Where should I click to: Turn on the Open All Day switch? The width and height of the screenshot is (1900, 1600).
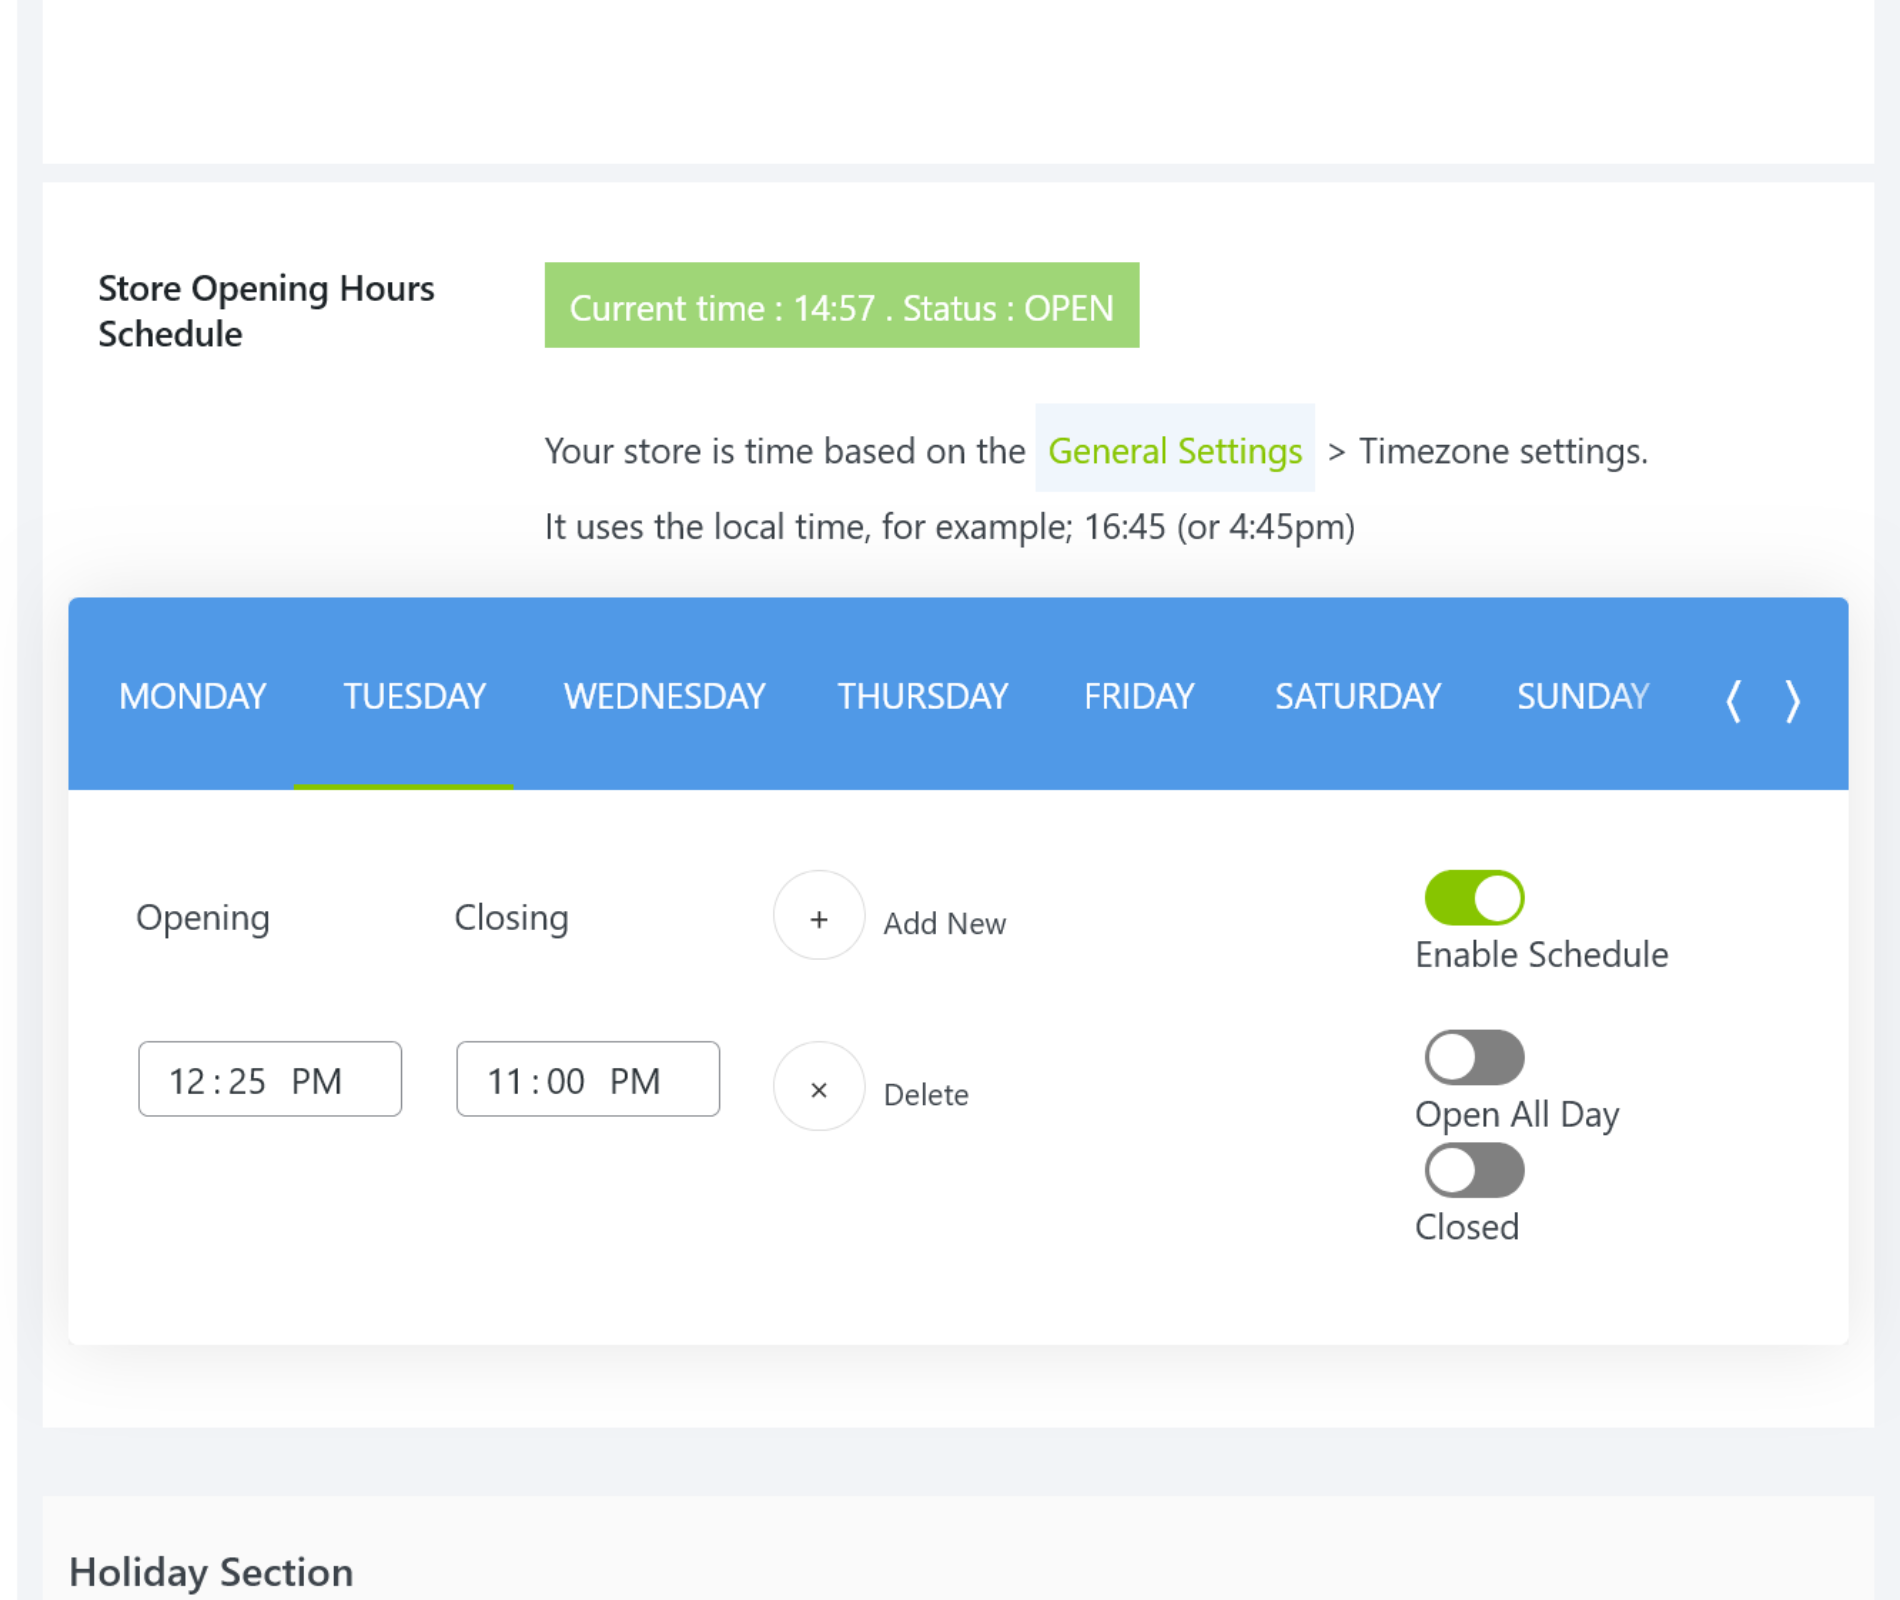coord(1473,1057)
